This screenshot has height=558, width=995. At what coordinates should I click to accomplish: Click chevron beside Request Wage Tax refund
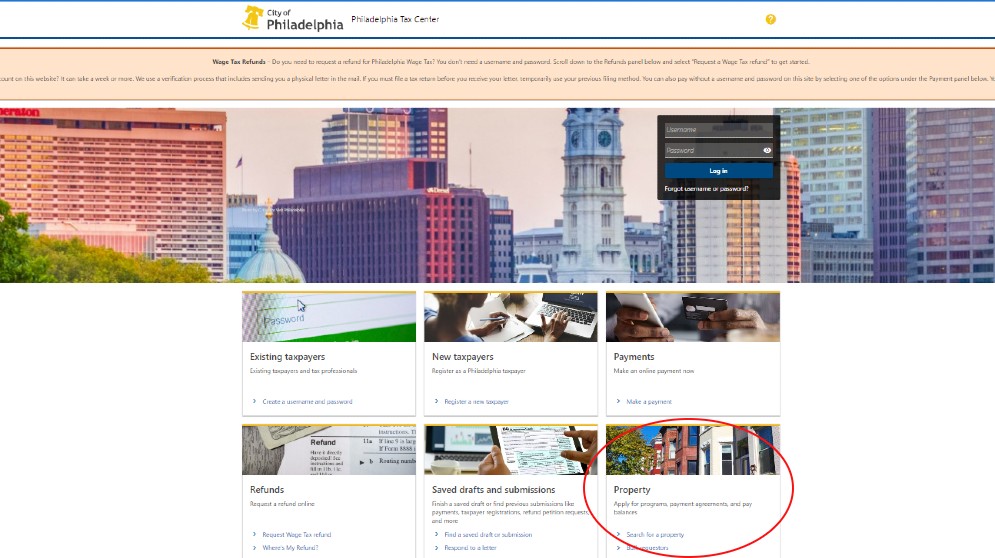(254, 535)
